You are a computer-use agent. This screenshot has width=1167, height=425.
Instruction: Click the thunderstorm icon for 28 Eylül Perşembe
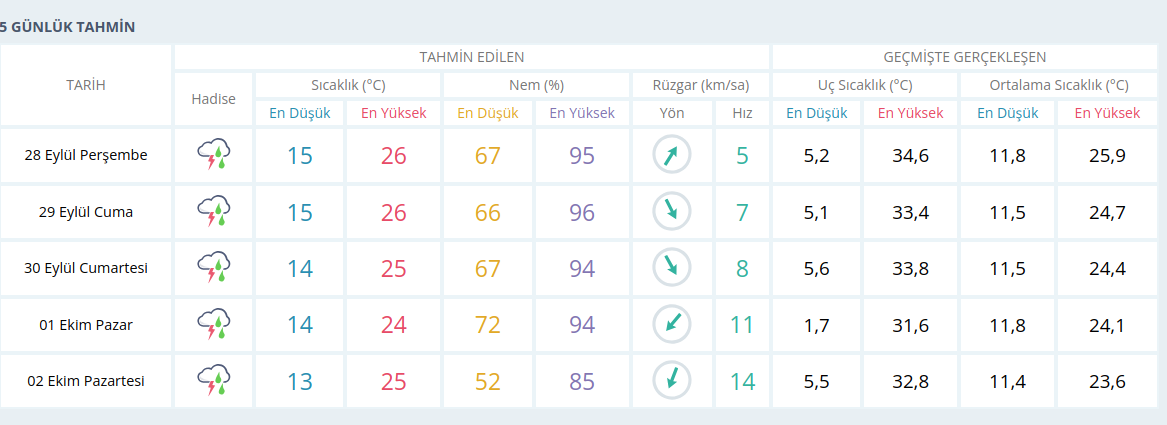click(x=214, y=155)
